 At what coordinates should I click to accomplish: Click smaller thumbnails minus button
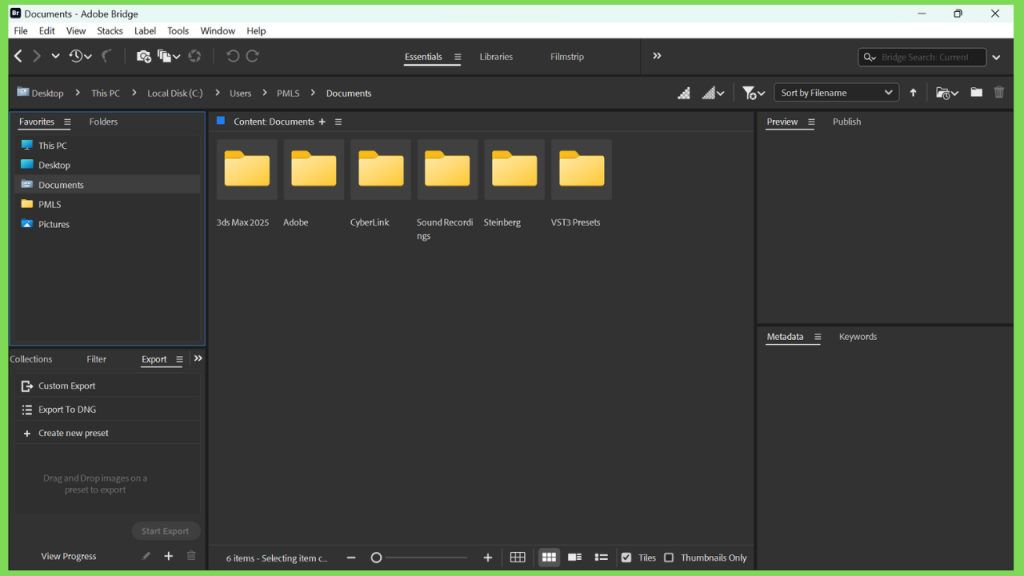pyautogui.click(x=351, y=558)
